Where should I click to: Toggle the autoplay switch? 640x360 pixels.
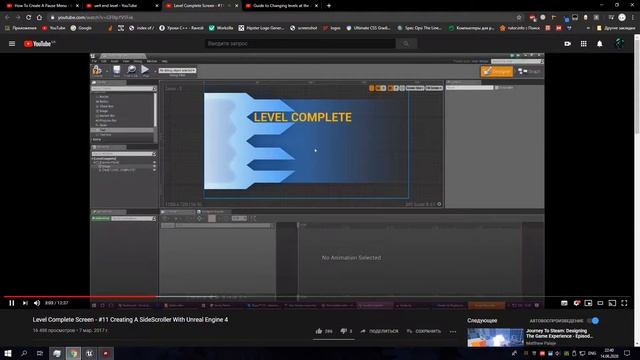click(x=593, y=320)
